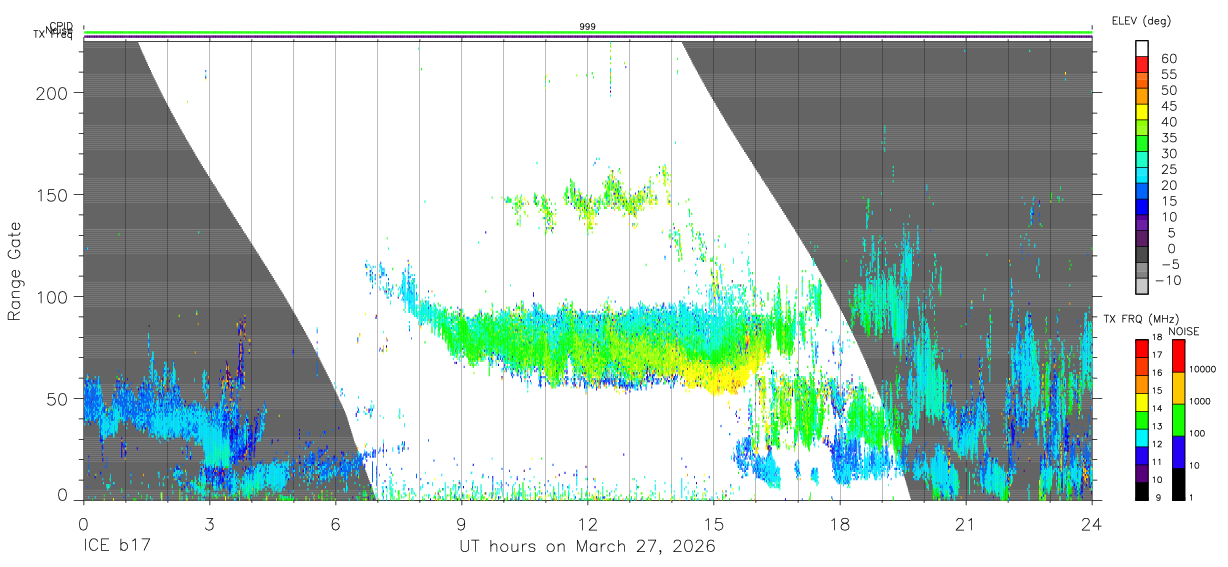Select the yellow segment of the ELEV color bar

(x=1143, y=112)
